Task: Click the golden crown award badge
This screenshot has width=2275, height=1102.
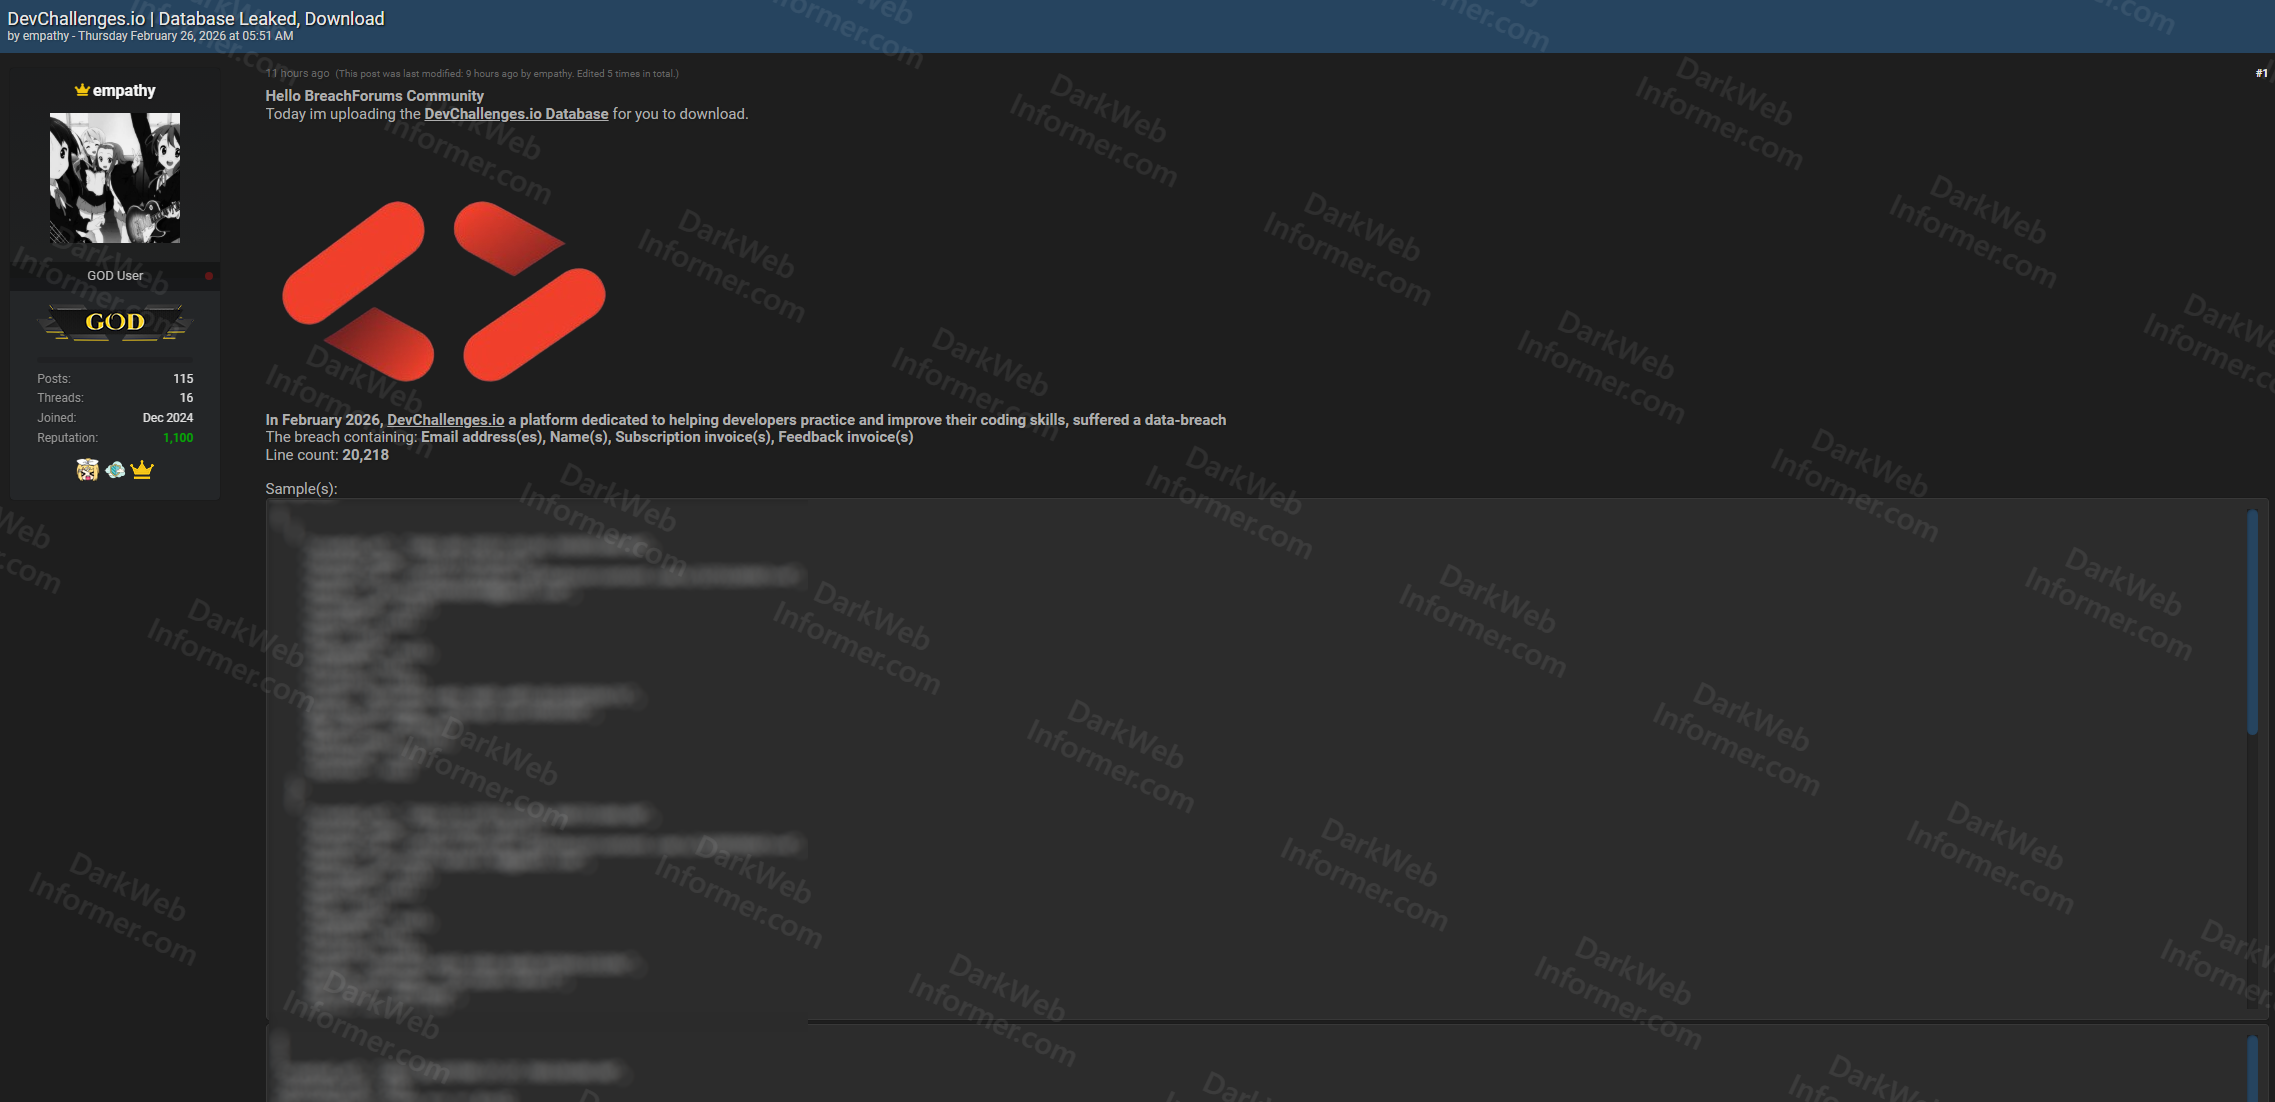Action: (x=142, y=468)
